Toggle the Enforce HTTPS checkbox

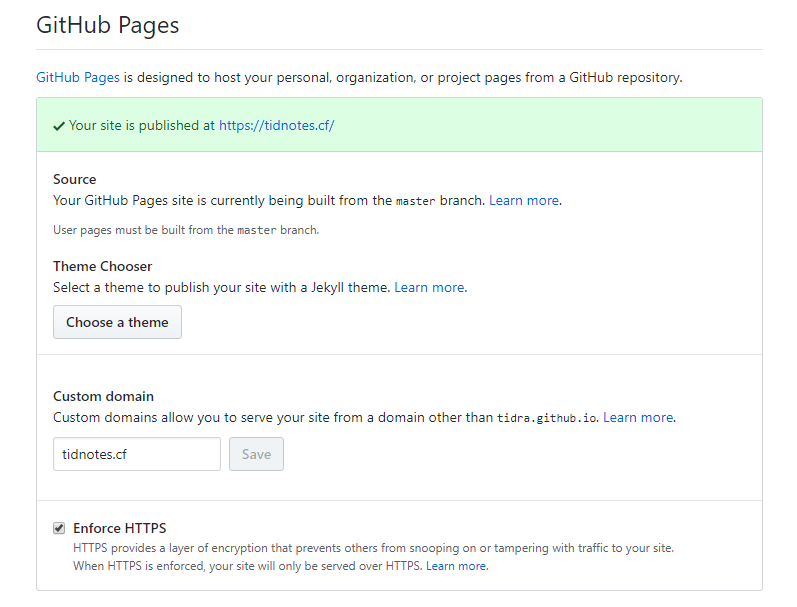59,528
